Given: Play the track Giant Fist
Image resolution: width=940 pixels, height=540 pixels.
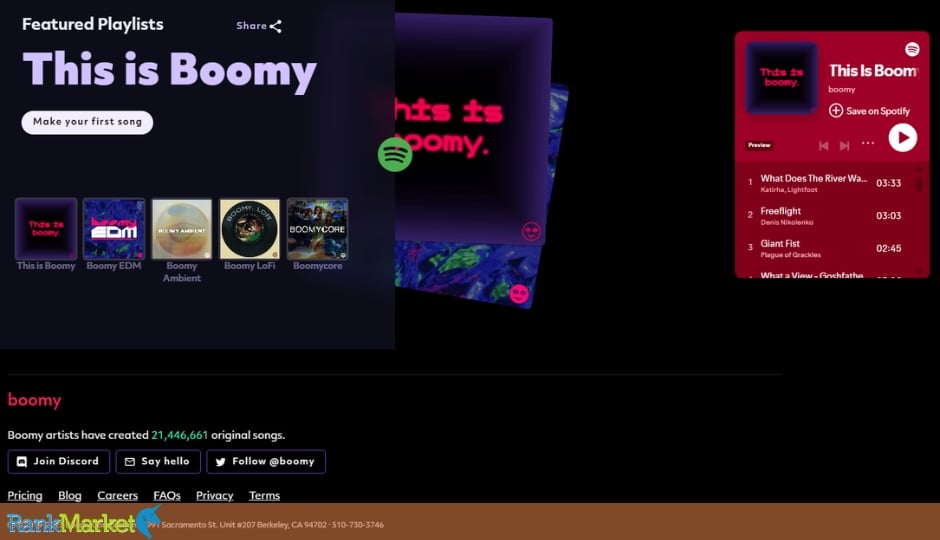Looking at the screenshot, I should coord(780,243).
